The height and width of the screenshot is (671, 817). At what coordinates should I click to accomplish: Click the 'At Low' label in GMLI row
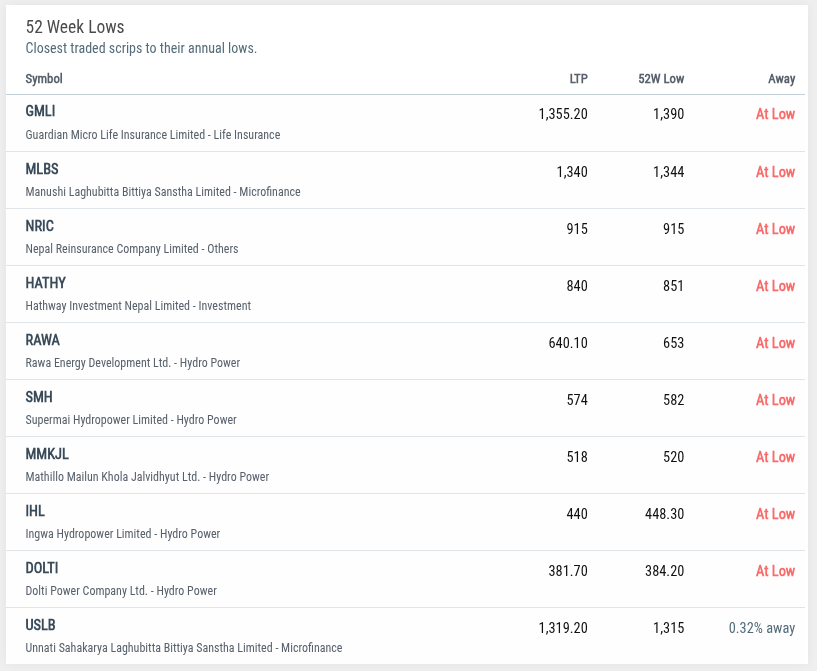775,114
